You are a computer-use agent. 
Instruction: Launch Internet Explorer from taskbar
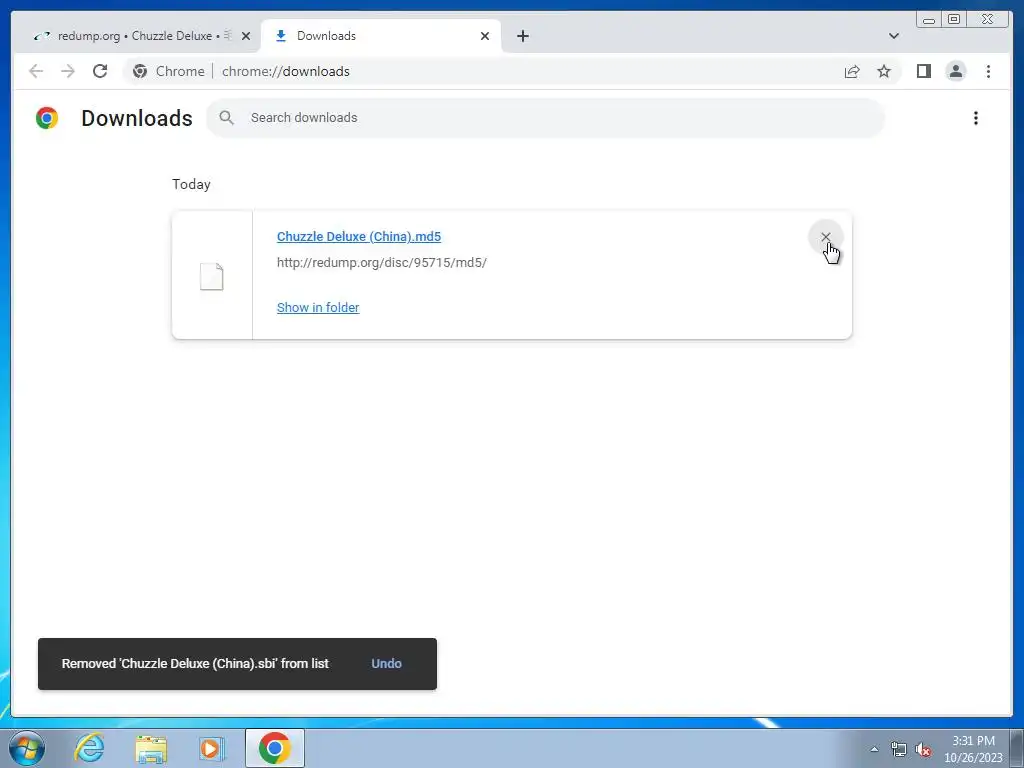89,748
